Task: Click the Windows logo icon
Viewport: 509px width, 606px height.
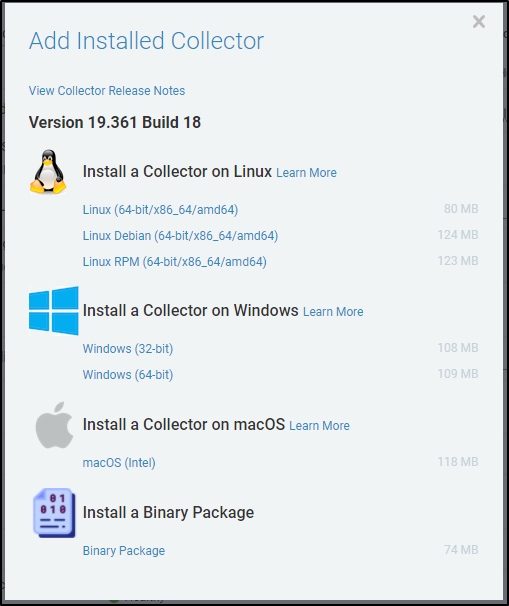Action: (54, 310)
